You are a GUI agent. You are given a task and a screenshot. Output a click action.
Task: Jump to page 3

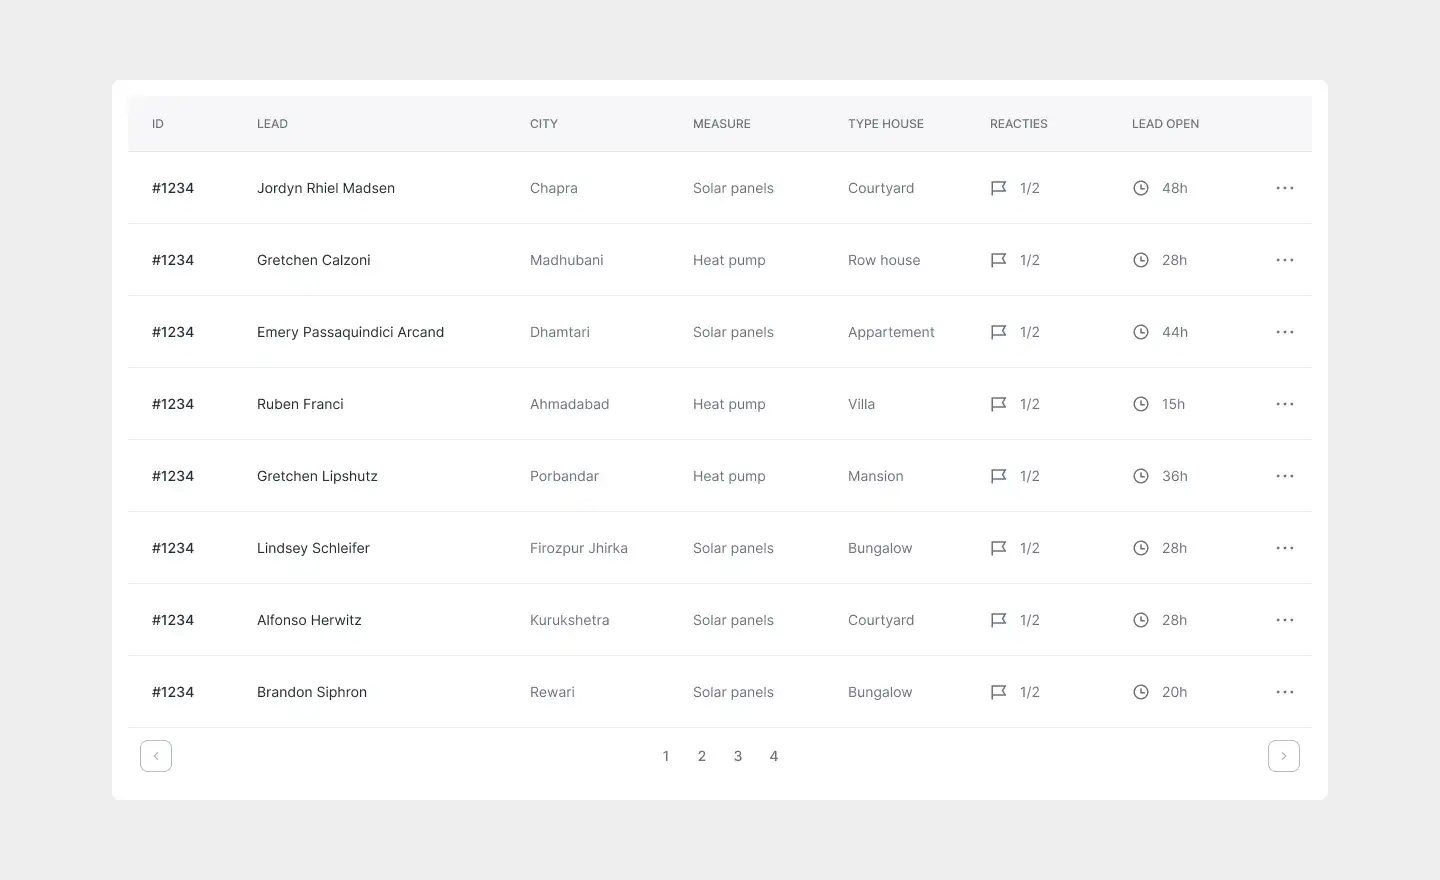pyautogui.click(x=738, y=756)
